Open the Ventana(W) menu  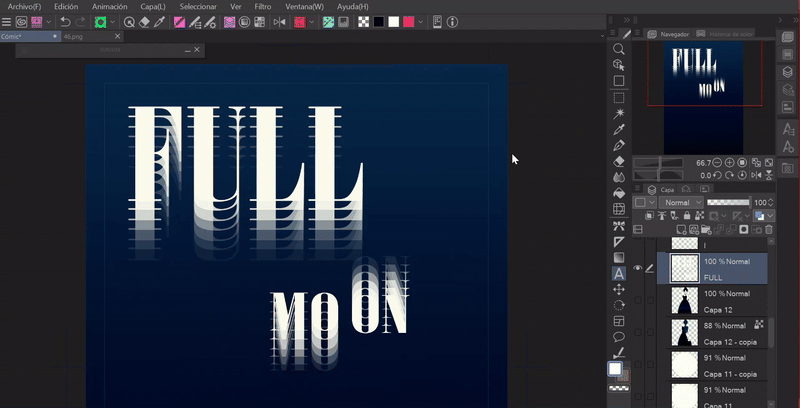click(x=305, y=7)
